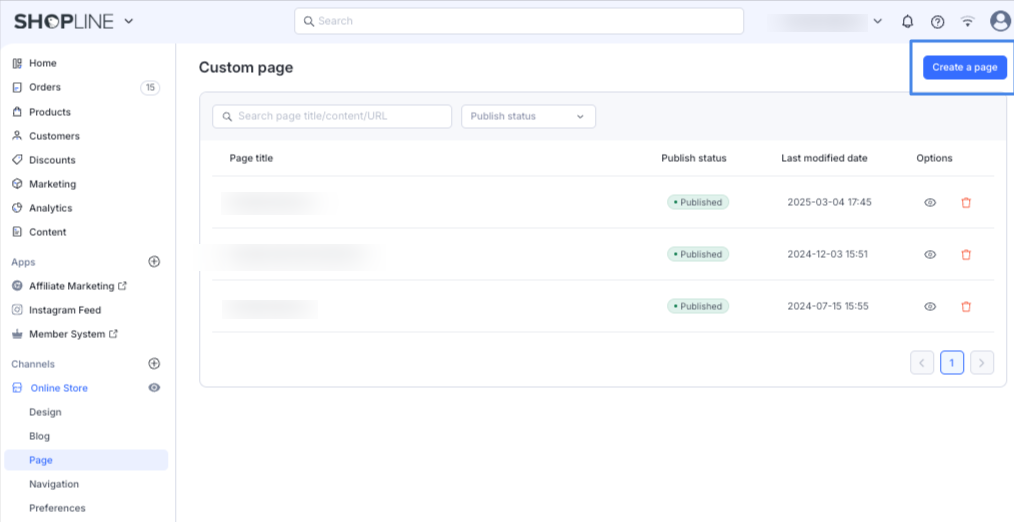Click the page title search field
1014x522 pixels.
coord(332,117)
